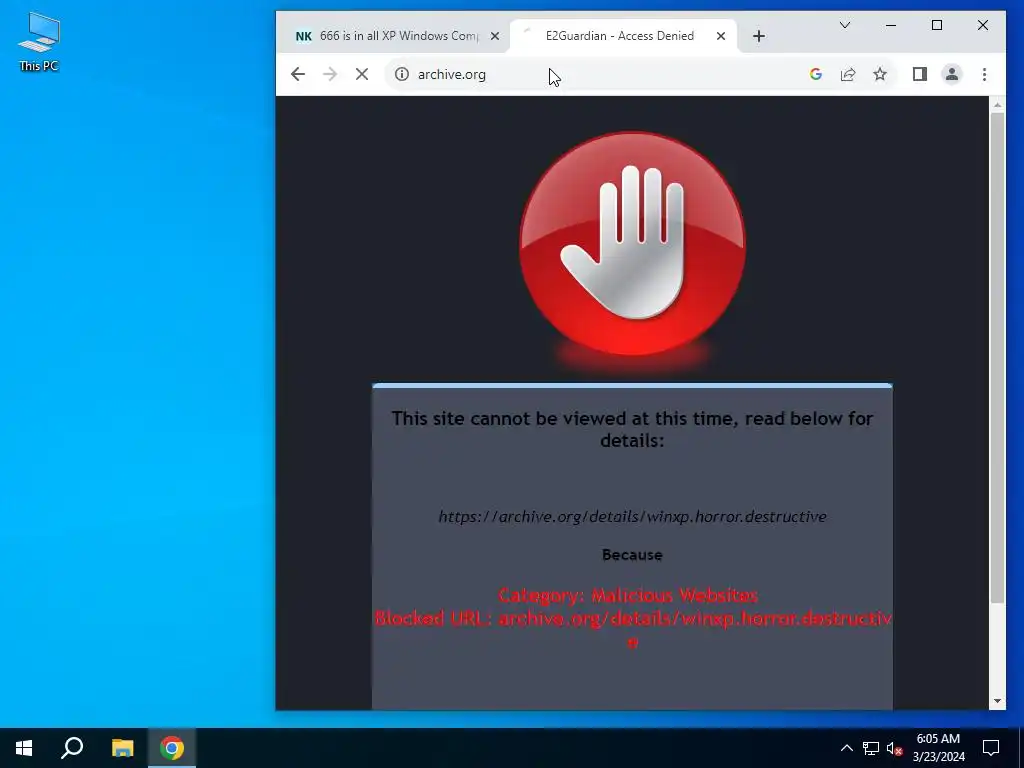
Task: Click the scrollbar down arrow
Action: [x=997, y=701]
